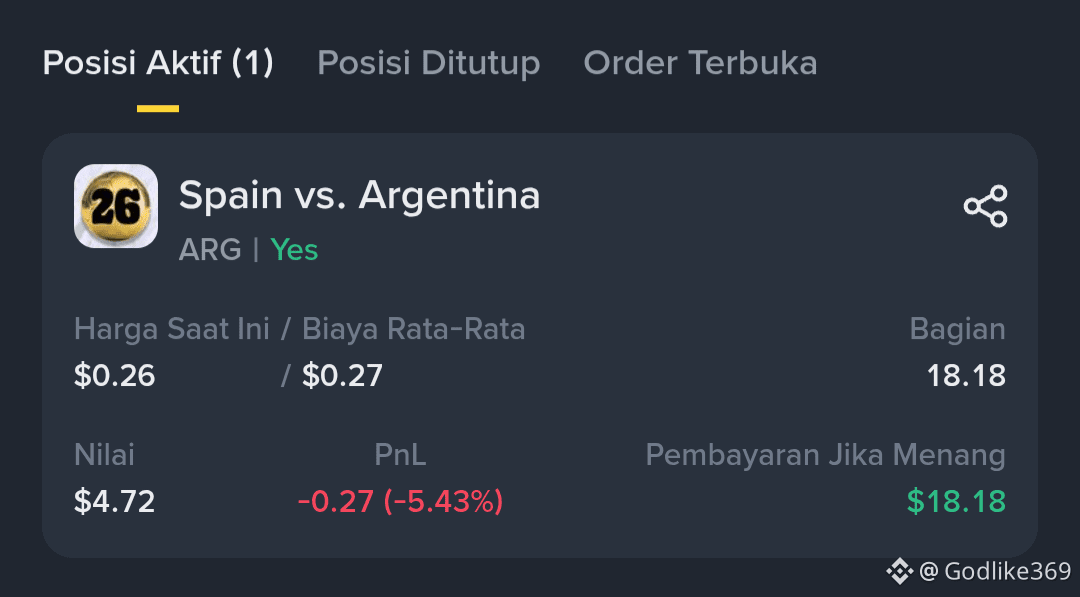Open the Order Terbuka tab
Screen dimensions: 1080x597
pos(700,63)
